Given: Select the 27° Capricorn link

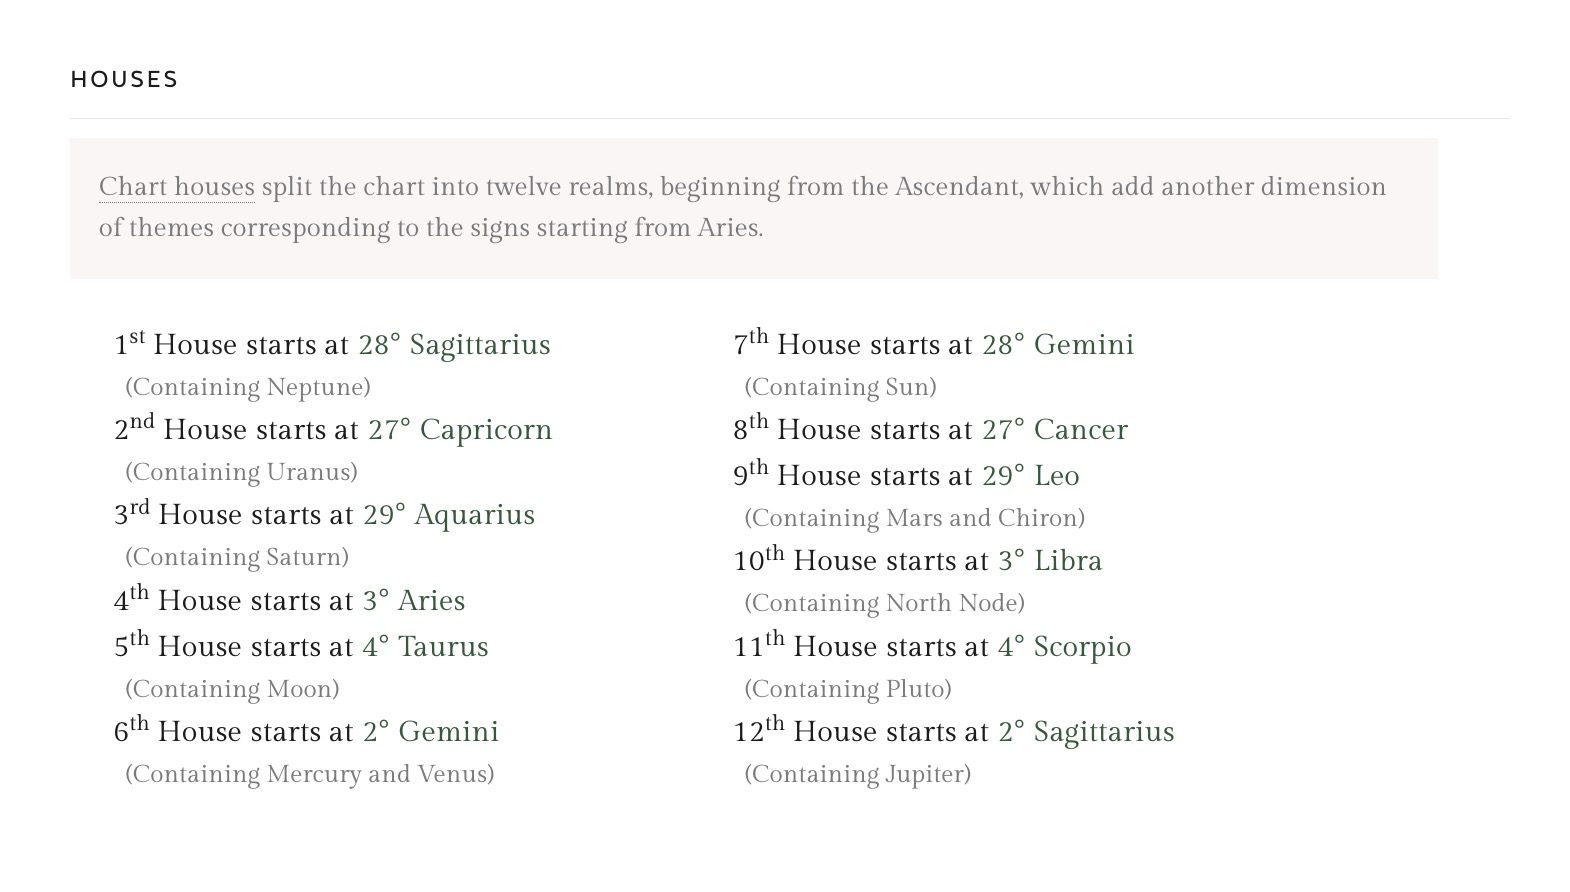Looking at the screenshot, I should [x=460, y=430].
